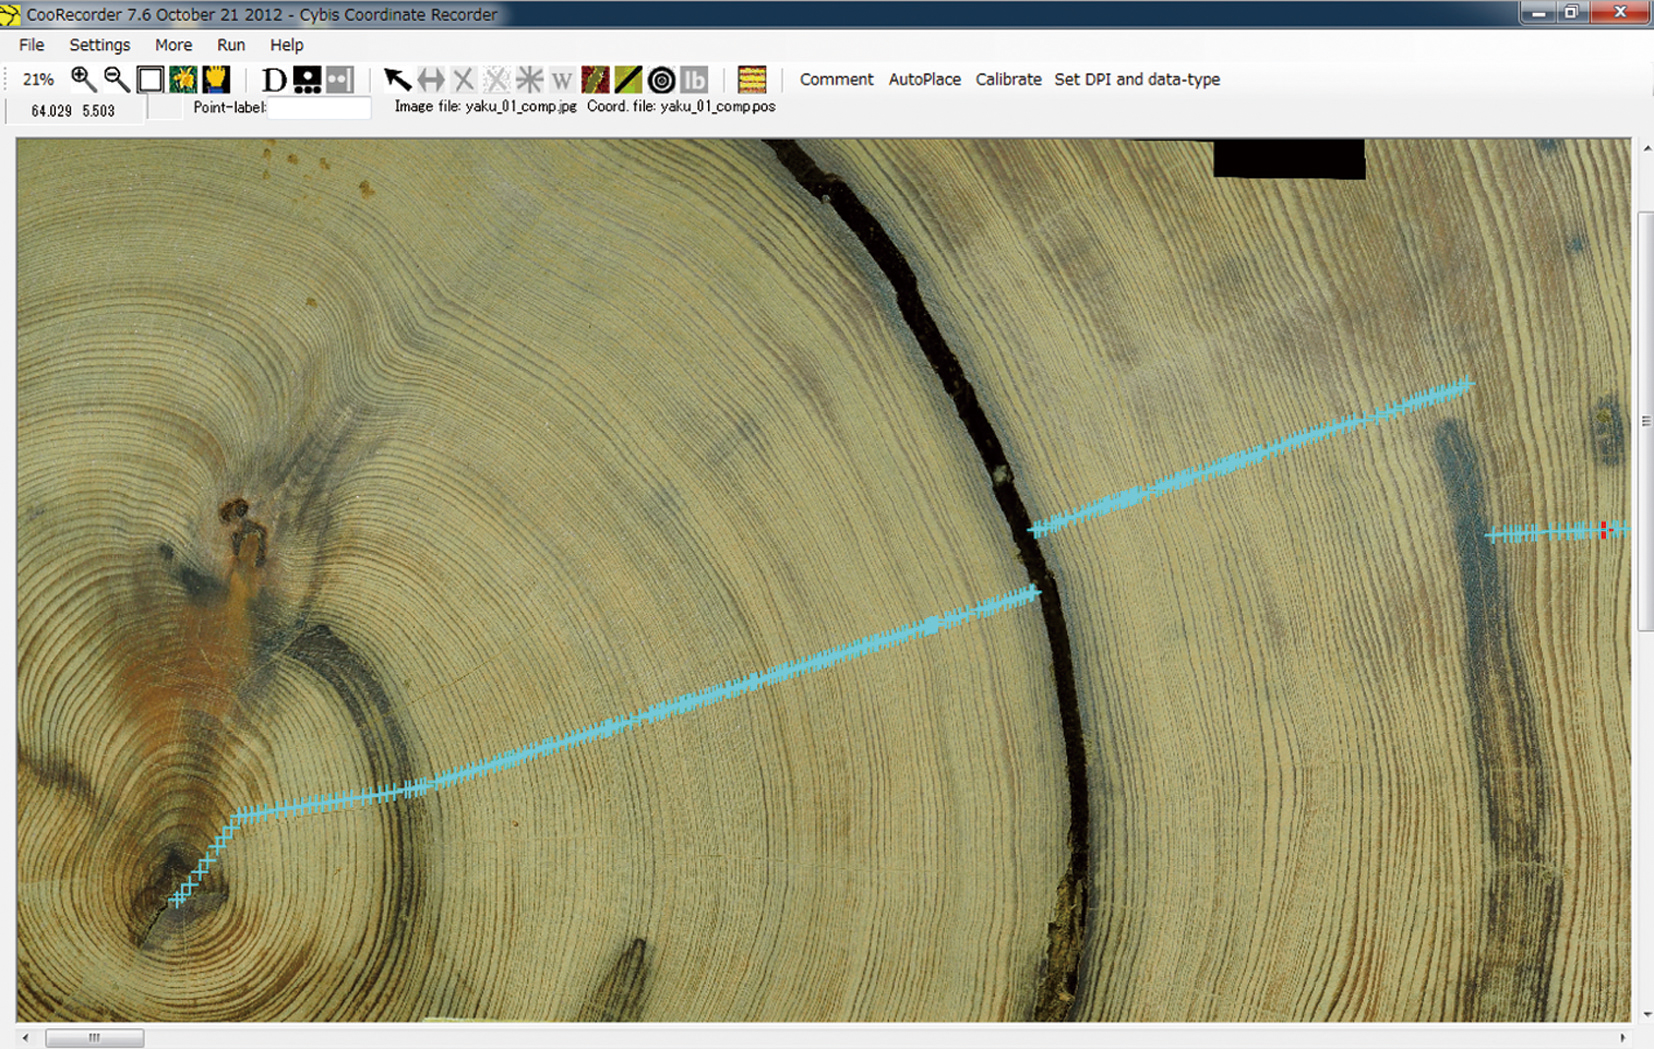
Task: Click the black square with dots icon
Action: pos(307,80)
